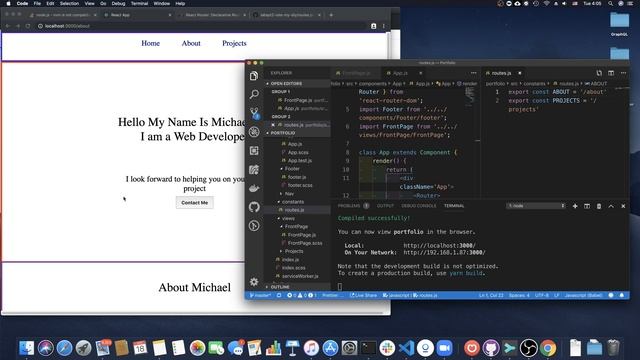Open the Debug view in VS Code activity bar
The width and height of the screenshot is (640, 360).
pos(254,132)
